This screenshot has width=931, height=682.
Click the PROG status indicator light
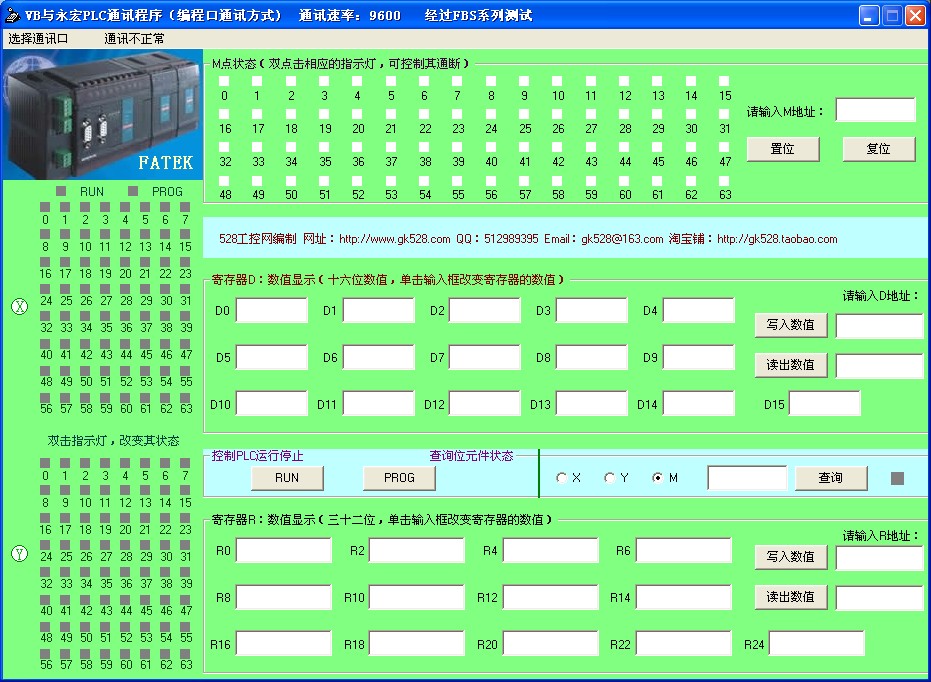click(x=132, y=191)
